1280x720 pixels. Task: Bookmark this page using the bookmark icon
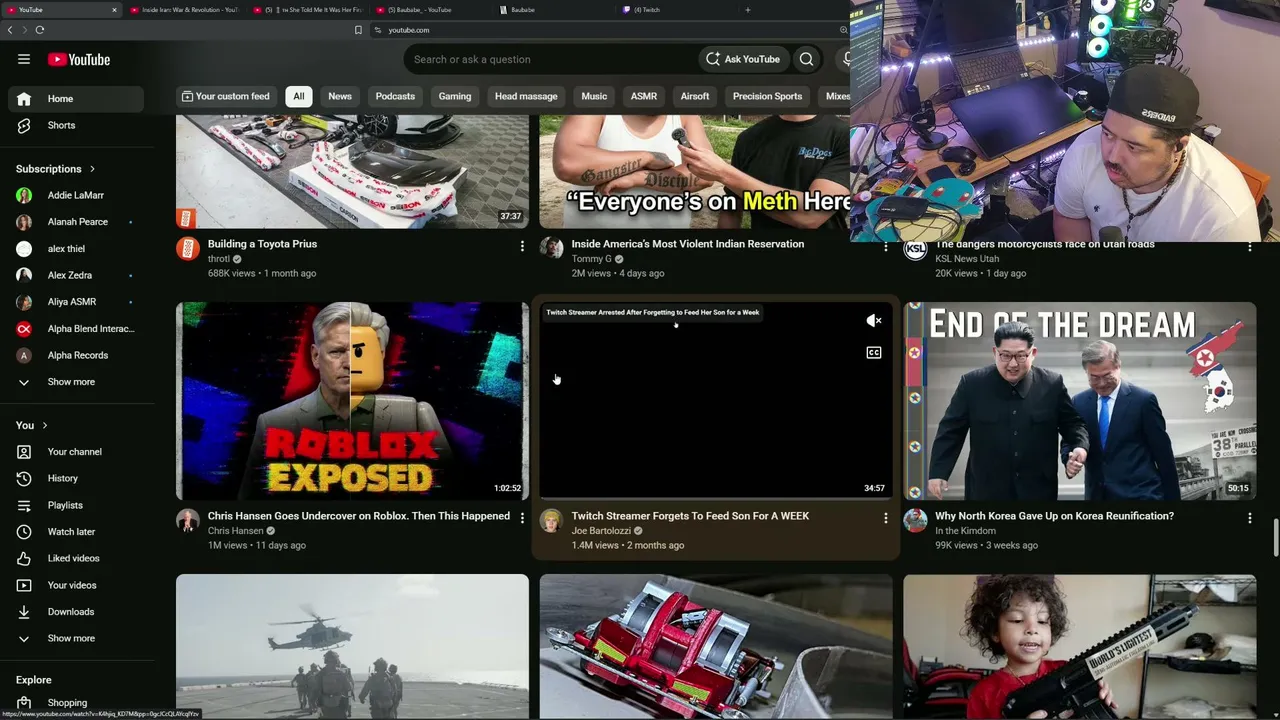point(358,30)
